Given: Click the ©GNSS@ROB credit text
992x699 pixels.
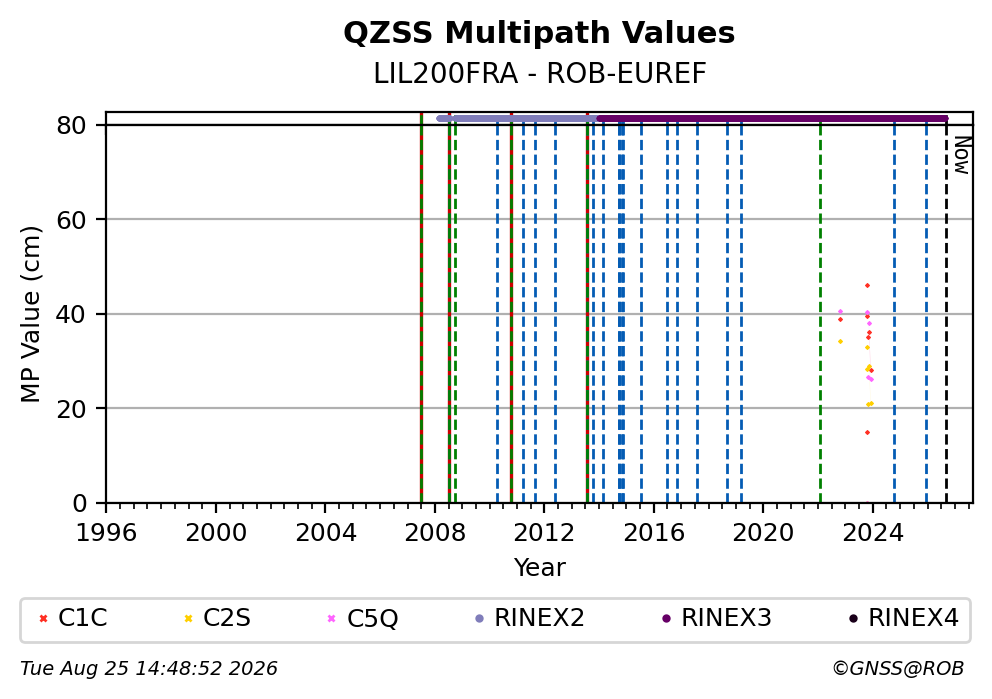Looking at the screenshot, I should point(898,669).
